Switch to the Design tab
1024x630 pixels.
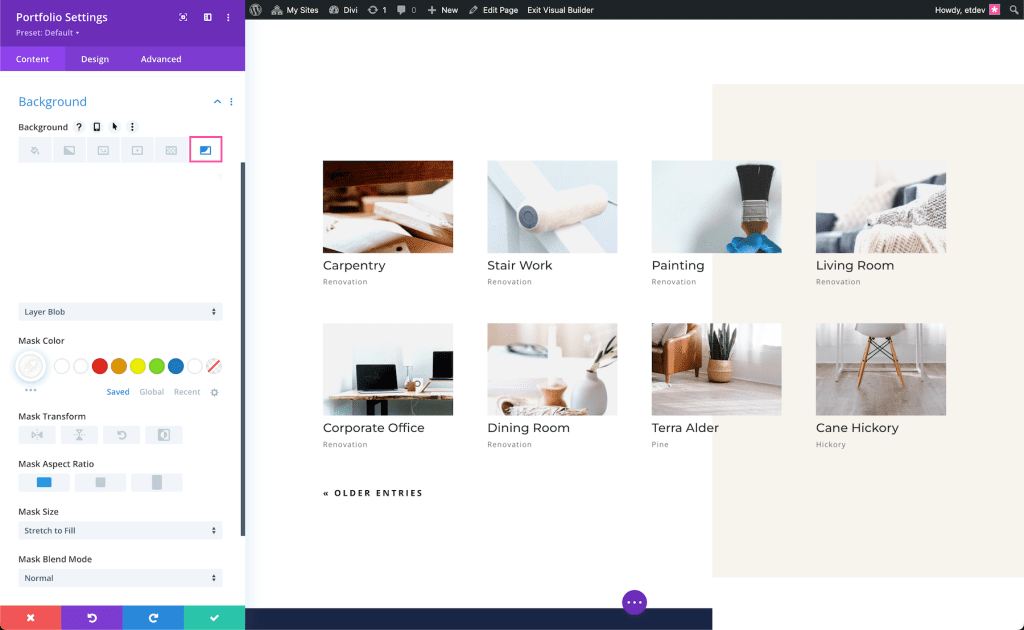94,58
